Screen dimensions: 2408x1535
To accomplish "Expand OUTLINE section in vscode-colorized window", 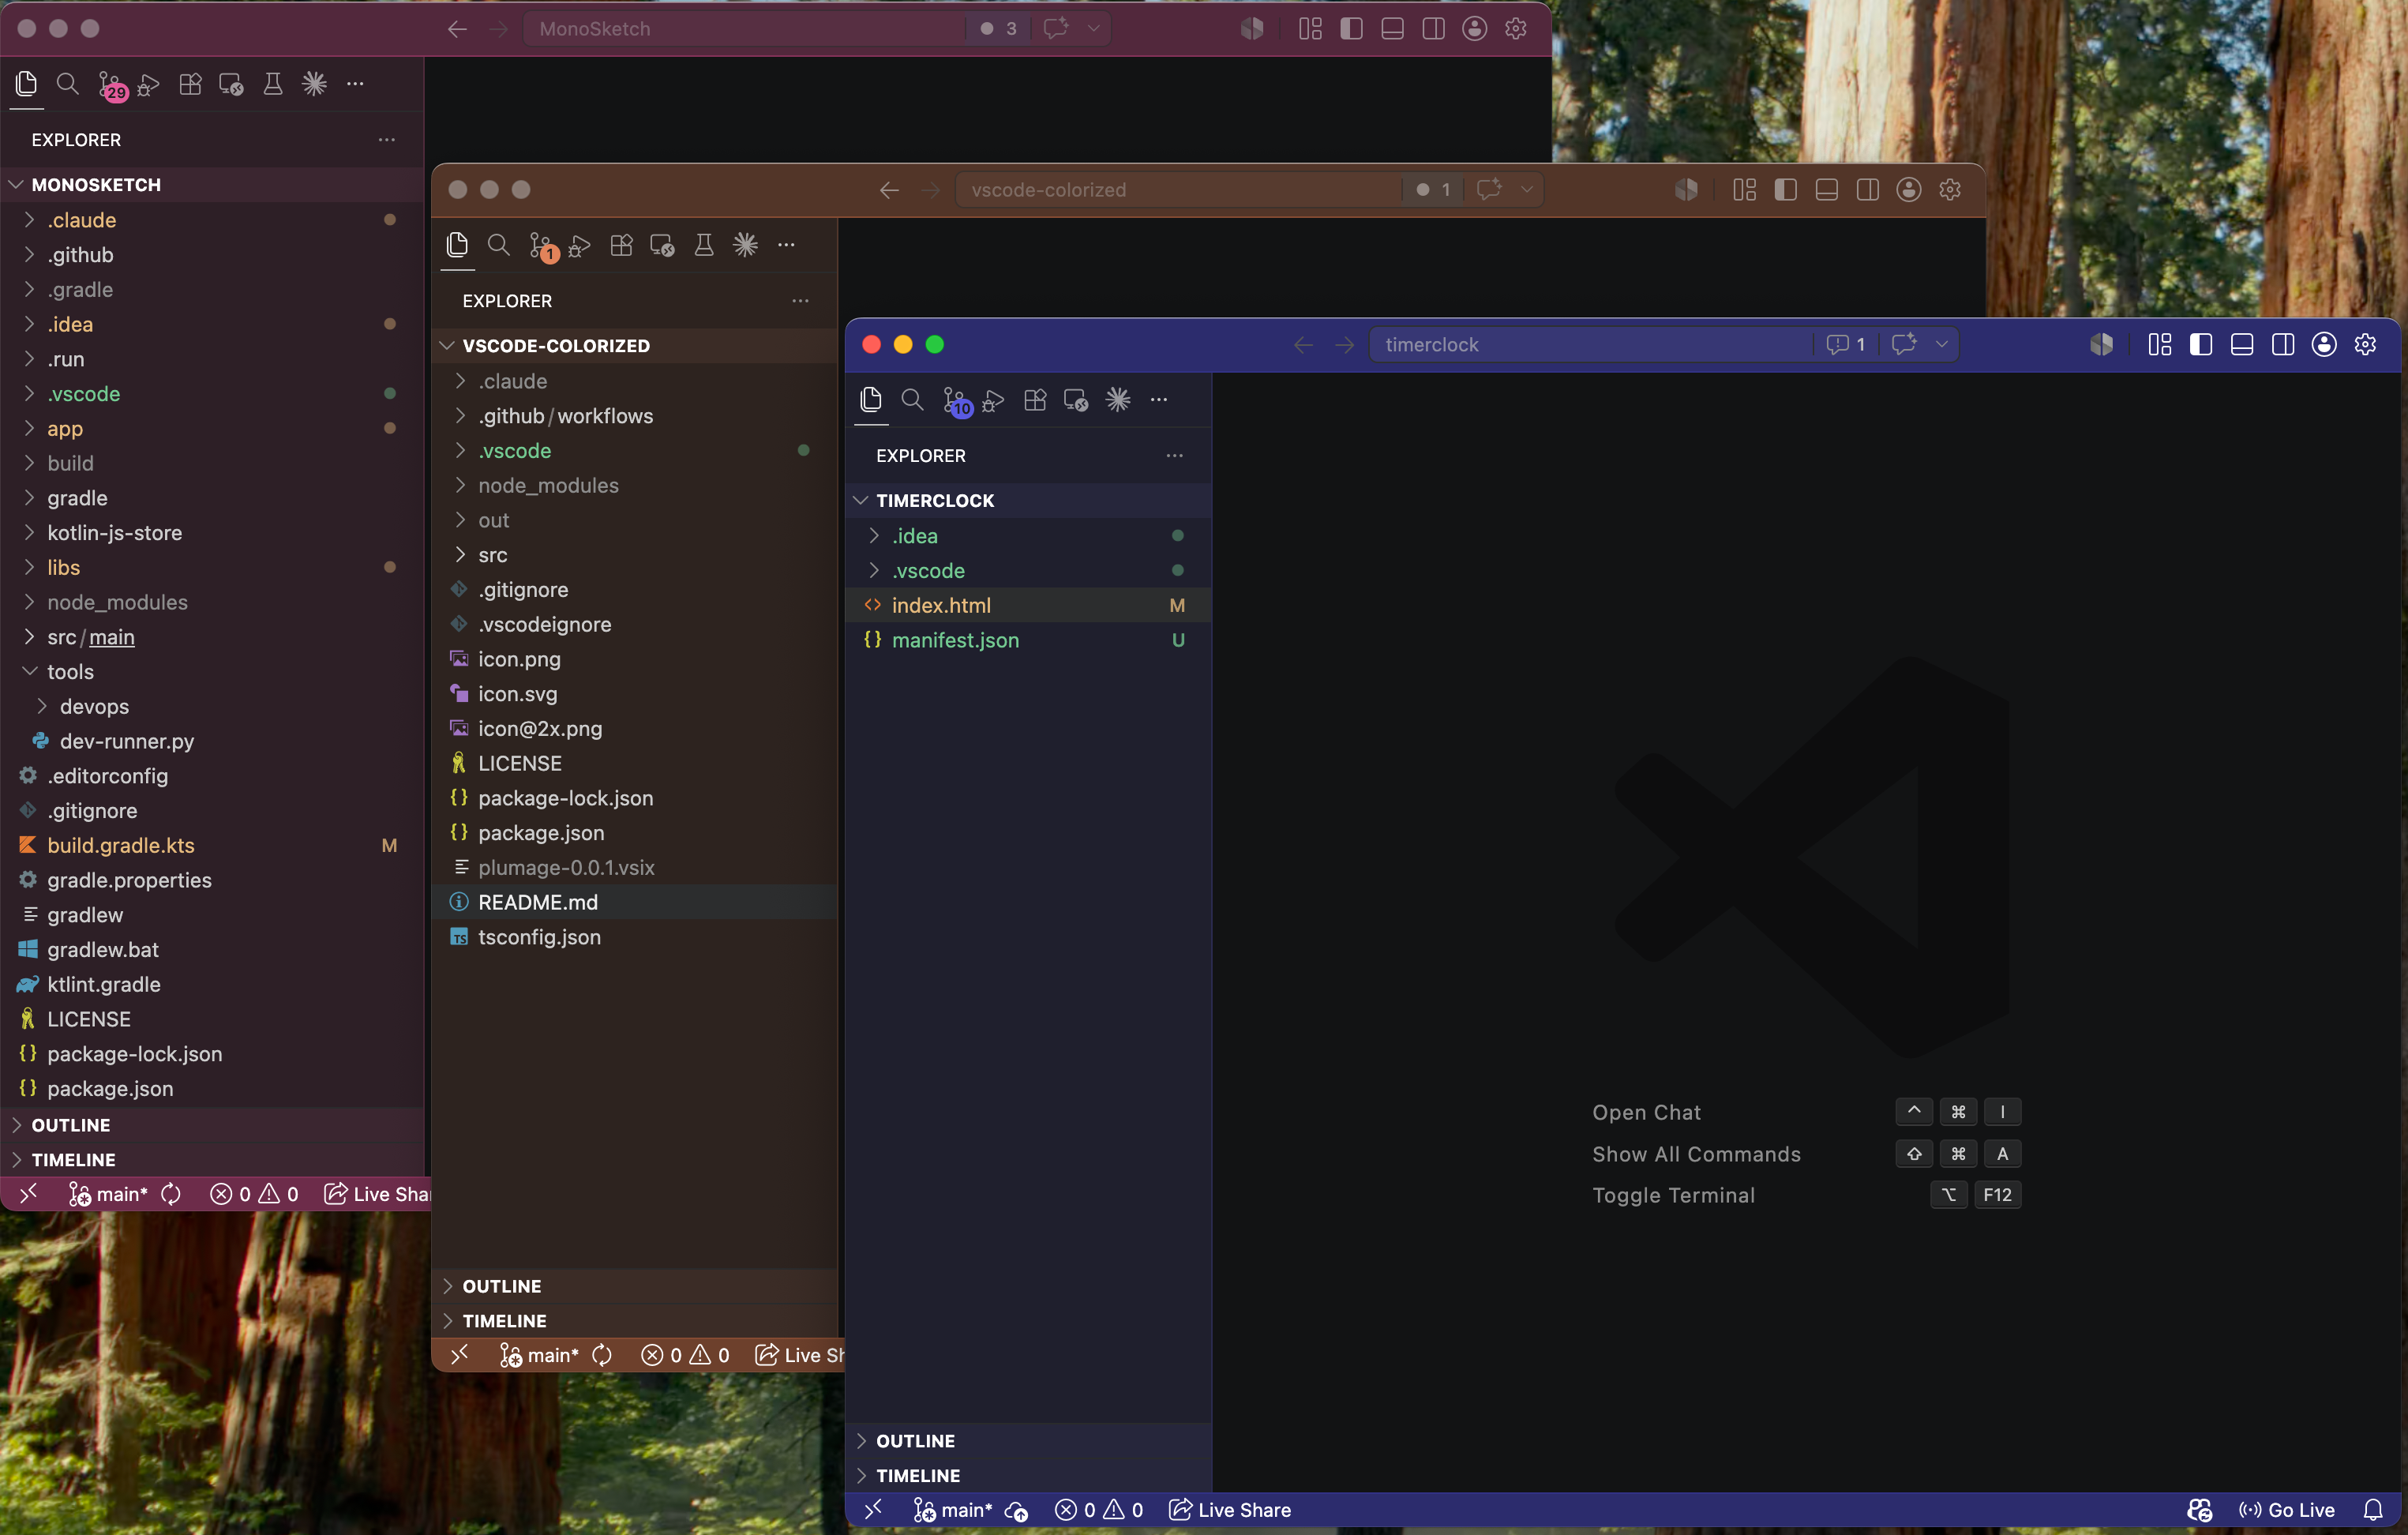I will [634, 1286].
